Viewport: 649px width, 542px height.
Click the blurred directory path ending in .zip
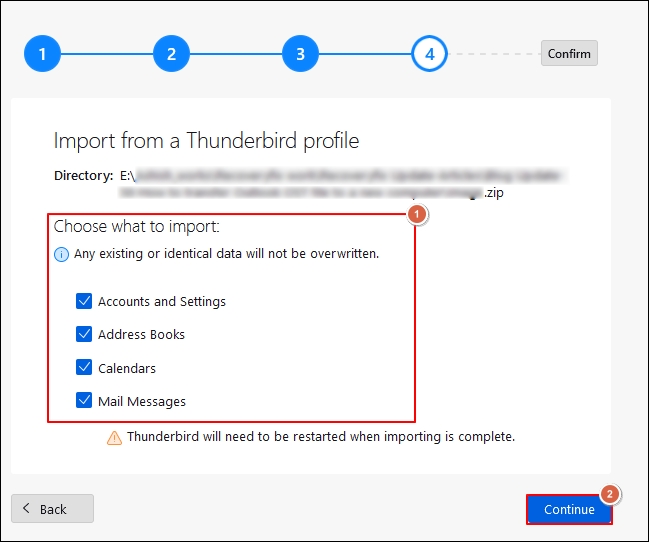click(x=344, y=184)
